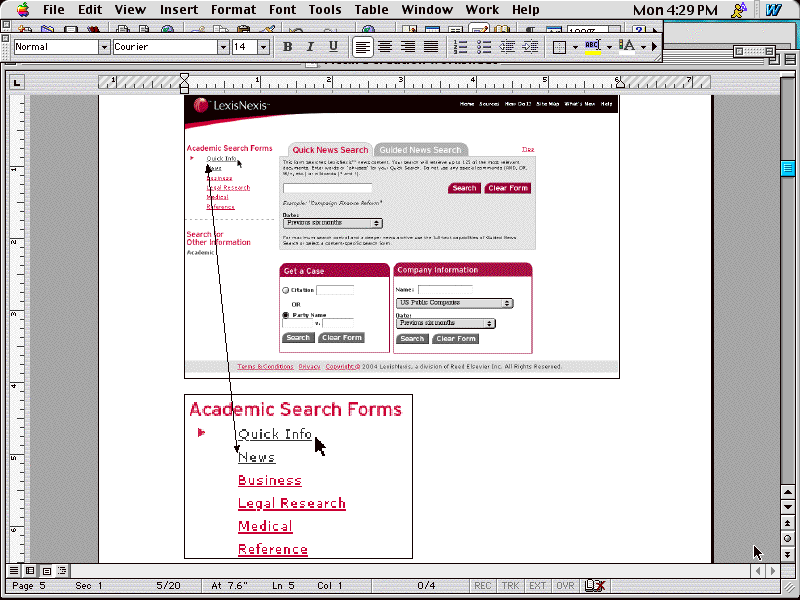The height and width of the screenshot is (600, 800).
Task: Expand the border options arrow
Action: tap(575, 47)
